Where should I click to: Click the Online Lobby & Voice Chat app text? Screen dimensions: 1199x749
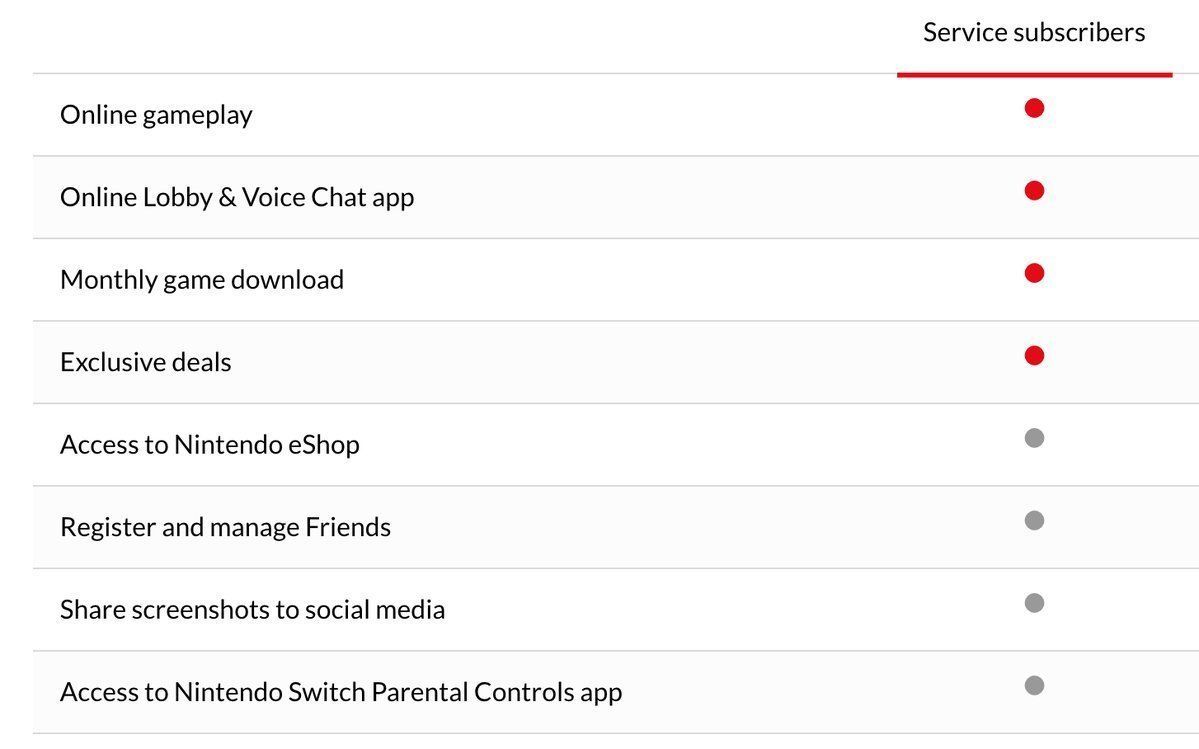[237, 198]
